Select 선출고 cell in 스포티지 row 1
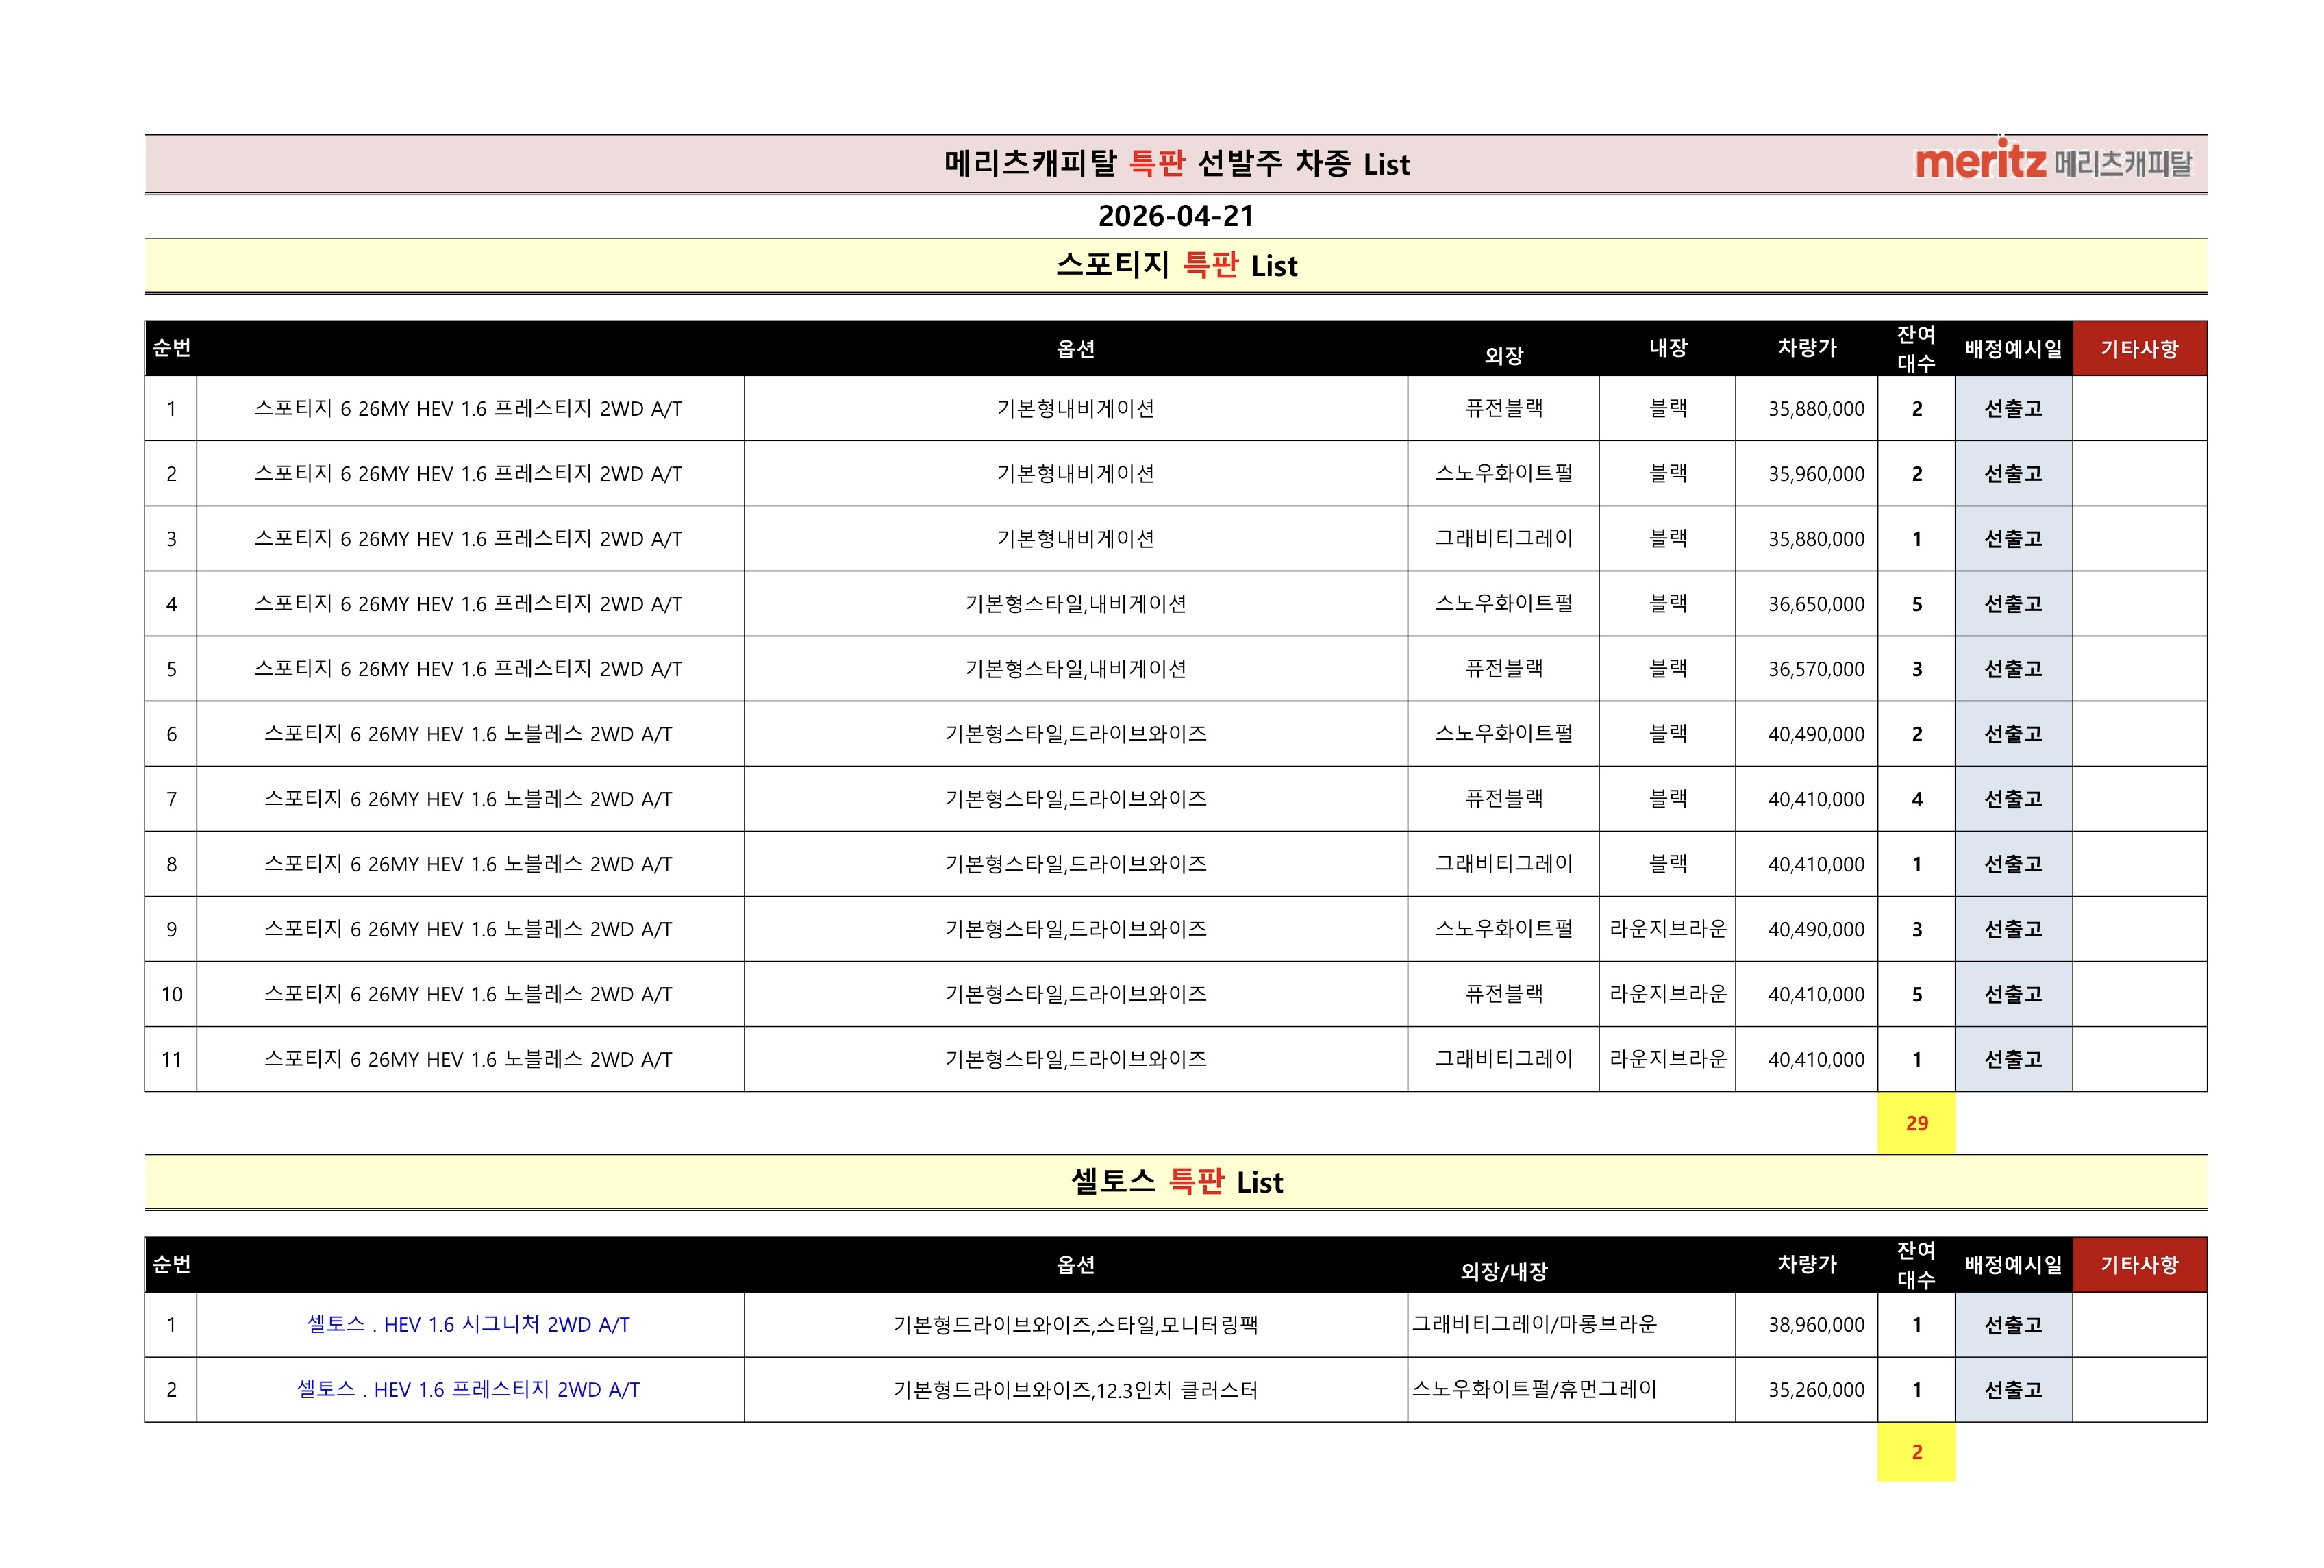Screen dimensions: 2324x1568 (2012, 409)
